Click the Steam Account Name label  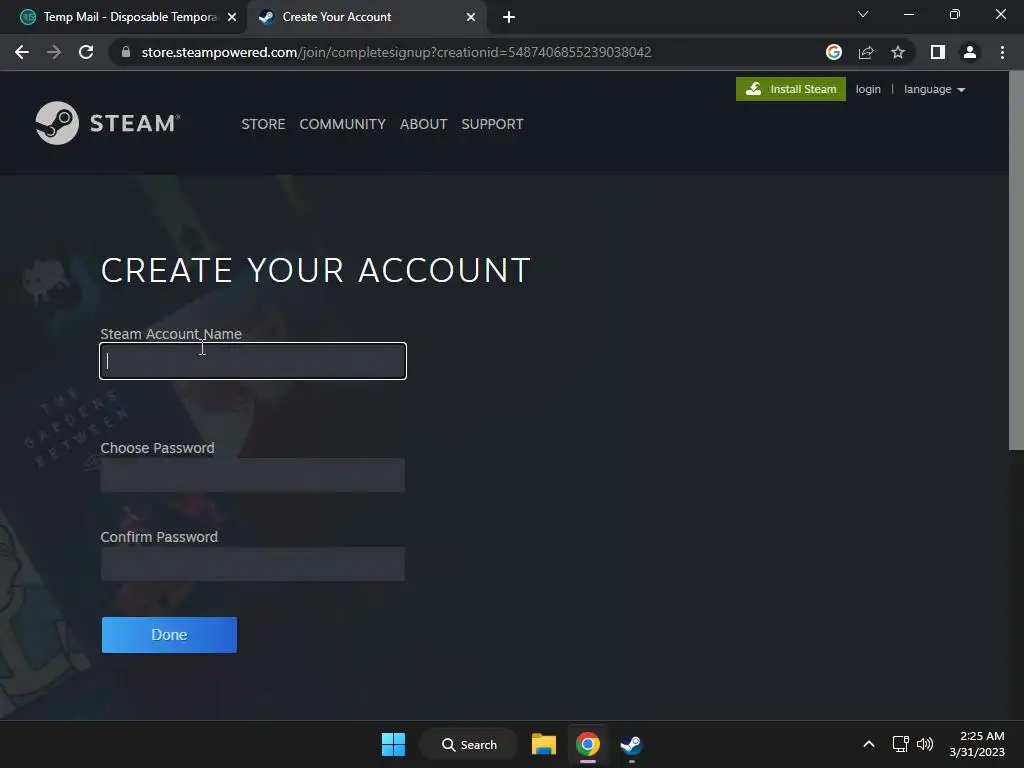pos(171,334)
